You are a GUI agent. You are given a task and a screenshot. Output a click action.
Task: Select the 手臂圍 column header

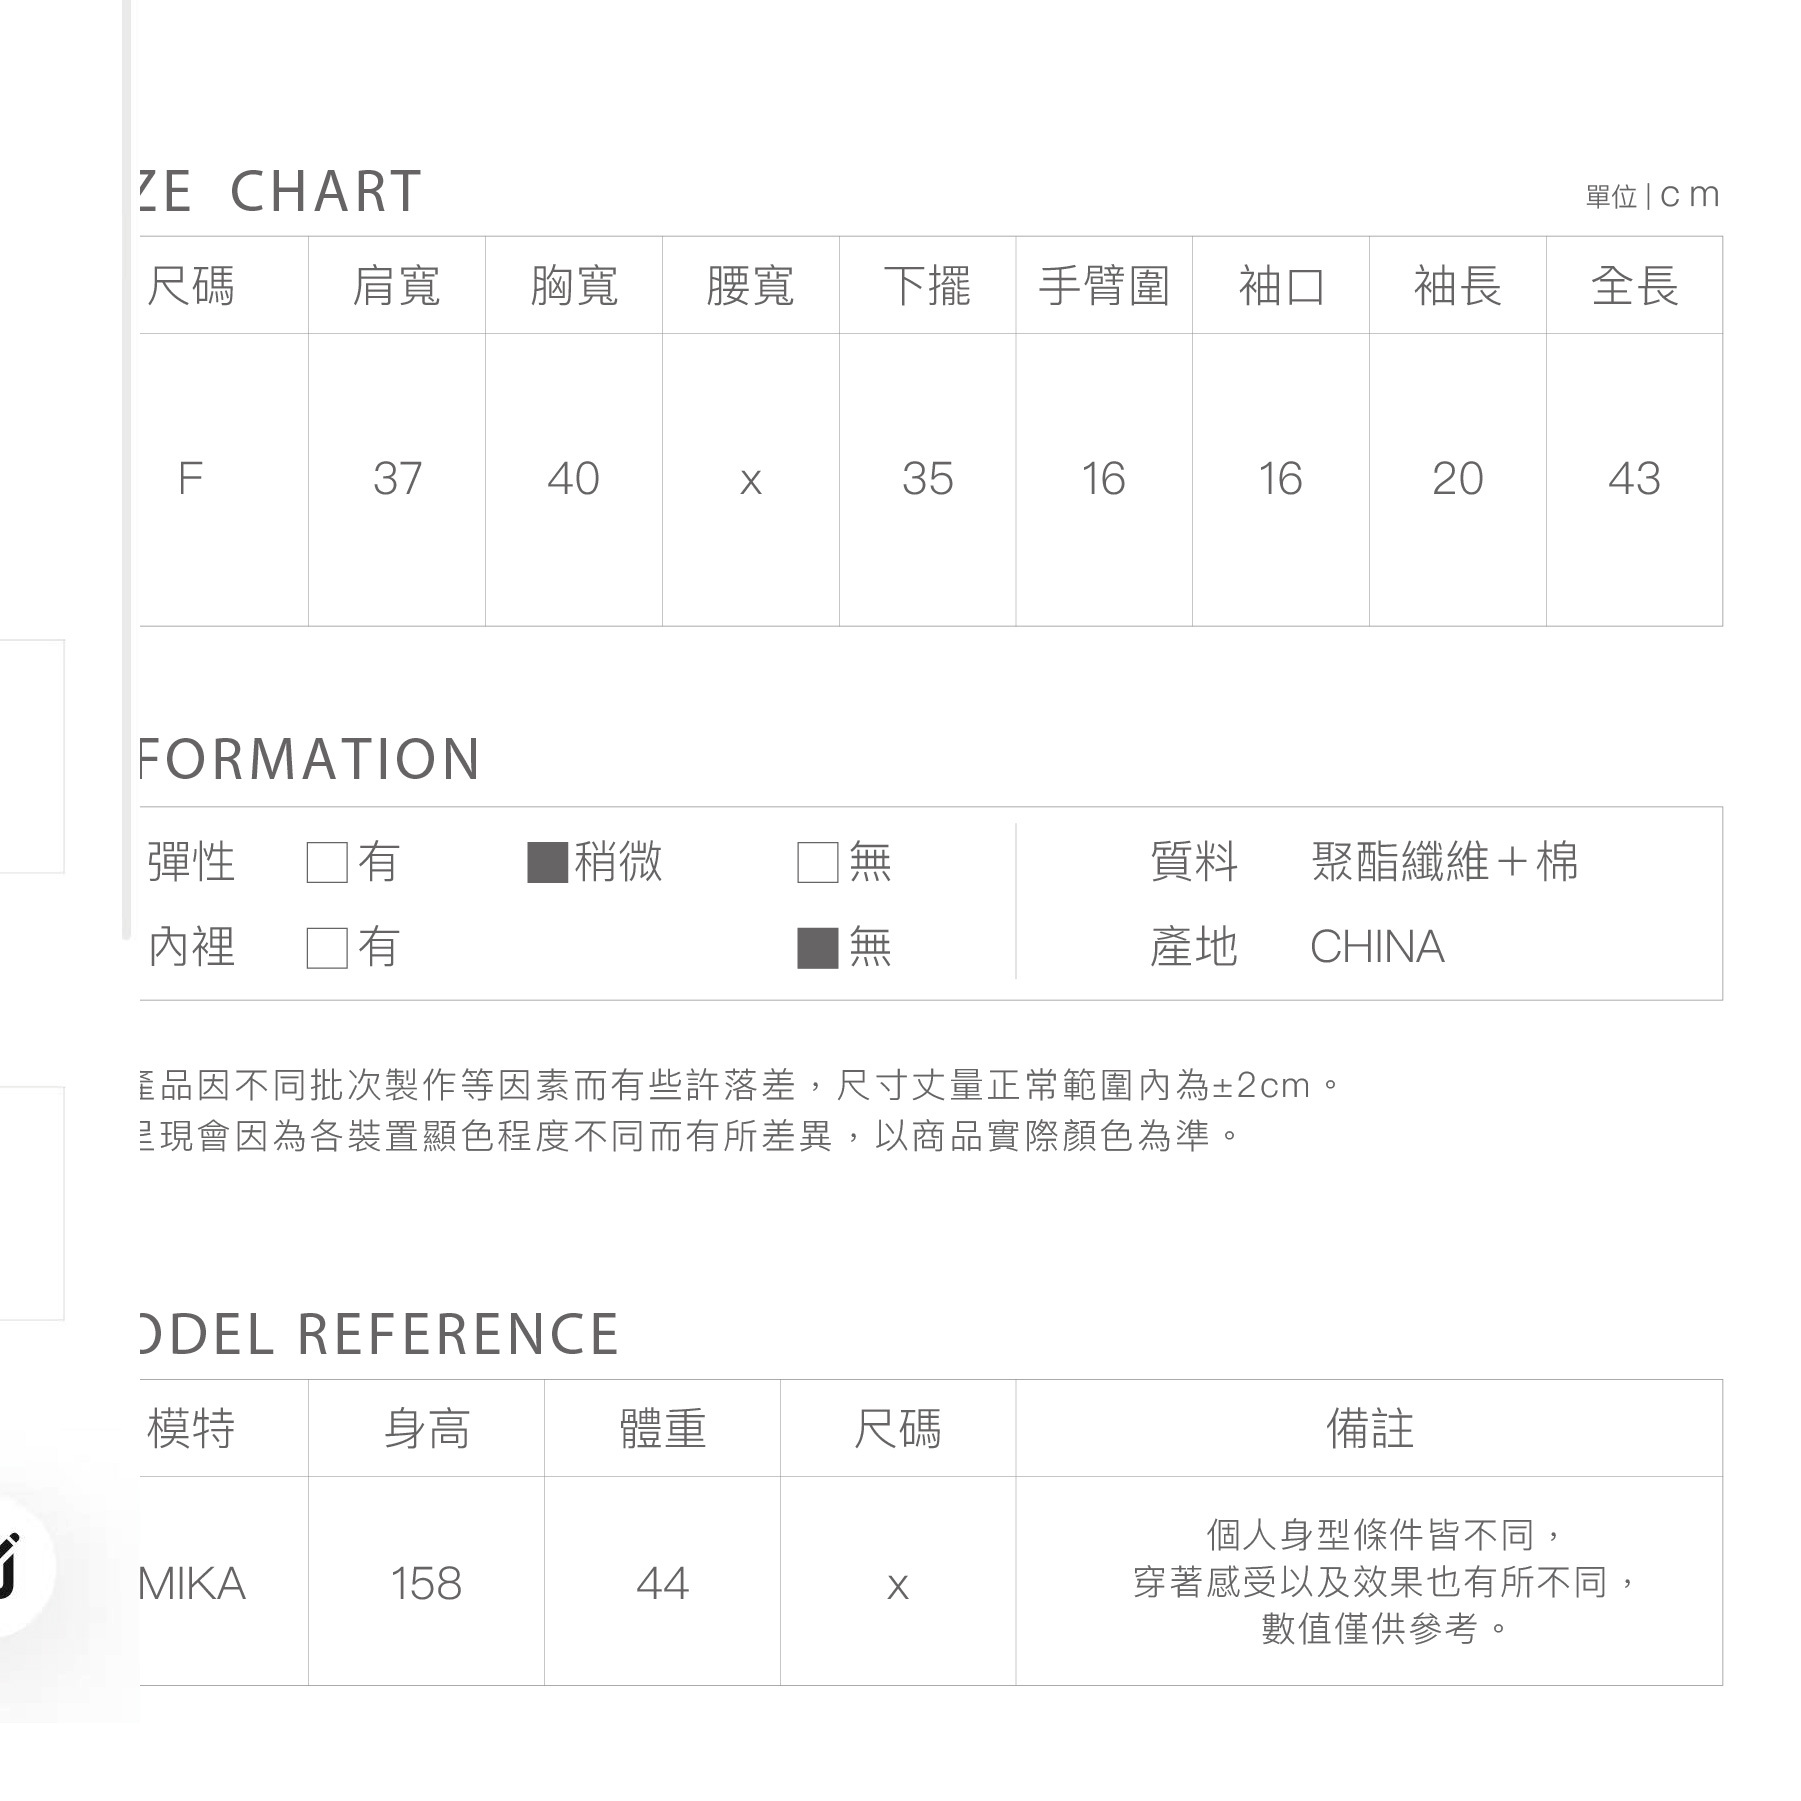[x=1104, y=286]
